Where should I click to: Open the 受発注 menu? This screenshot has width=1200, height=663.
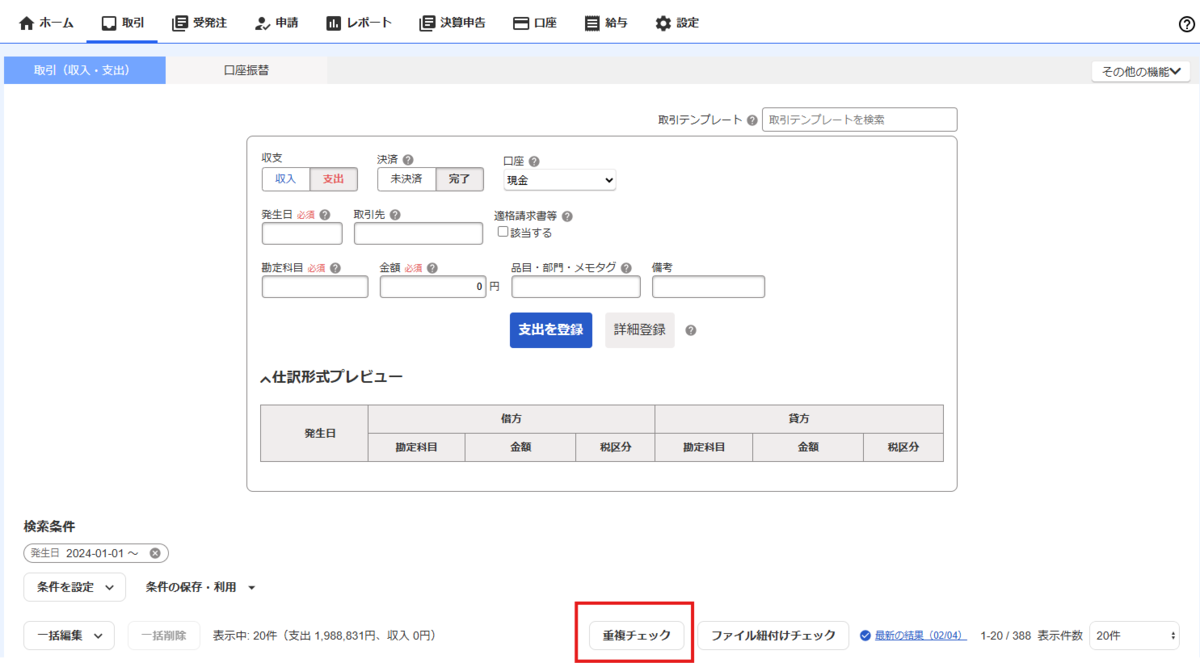click(x=198, y=22)
